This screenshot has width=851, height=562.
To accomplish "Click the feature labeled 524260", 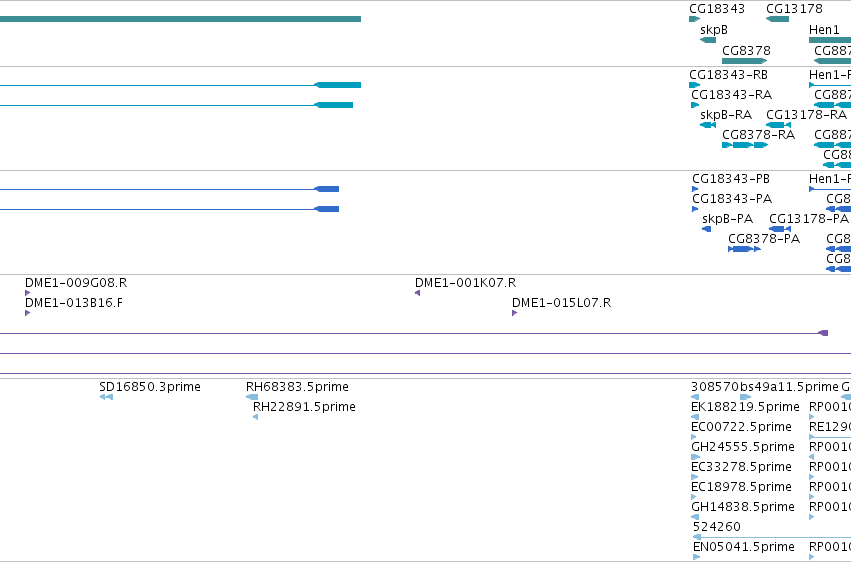I will (x=716, y=527).
